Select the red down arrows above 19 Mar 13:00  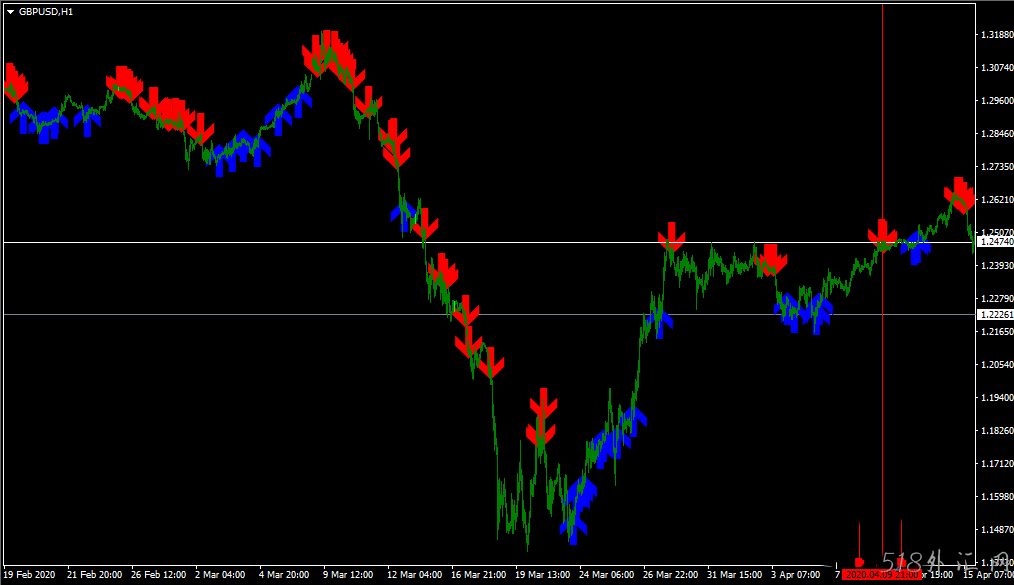(x=542, y=417)
